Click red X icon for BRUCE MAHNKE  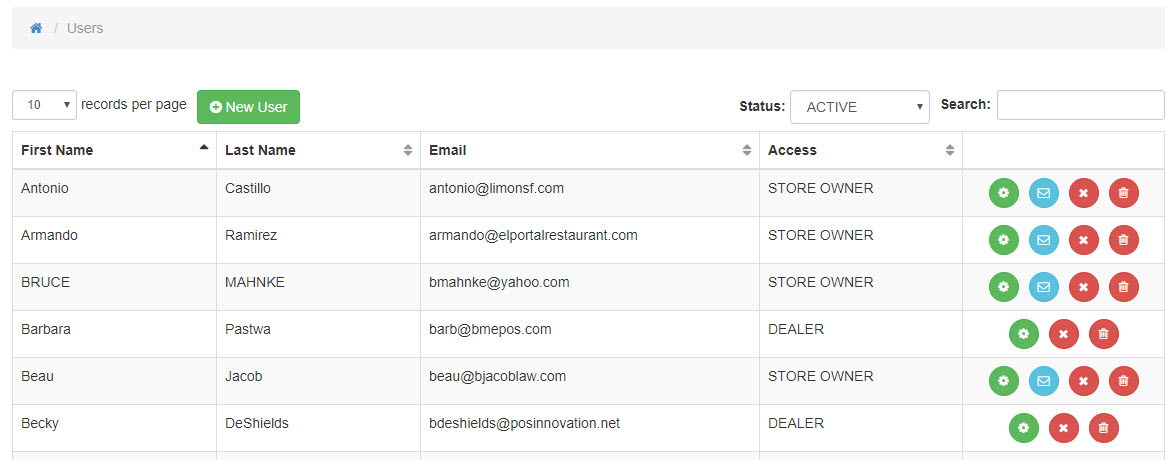[x=1083, y=287]
